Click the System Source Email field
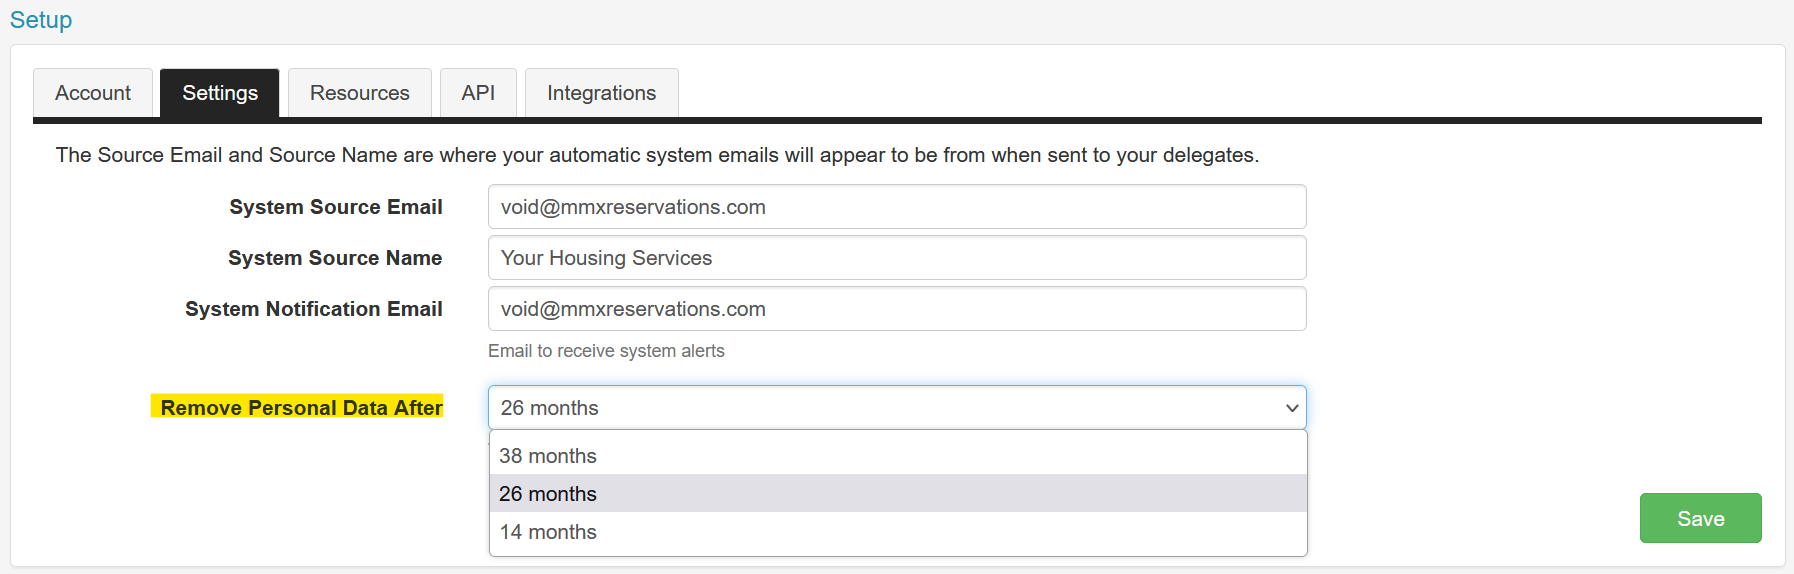 pos(897,207)
